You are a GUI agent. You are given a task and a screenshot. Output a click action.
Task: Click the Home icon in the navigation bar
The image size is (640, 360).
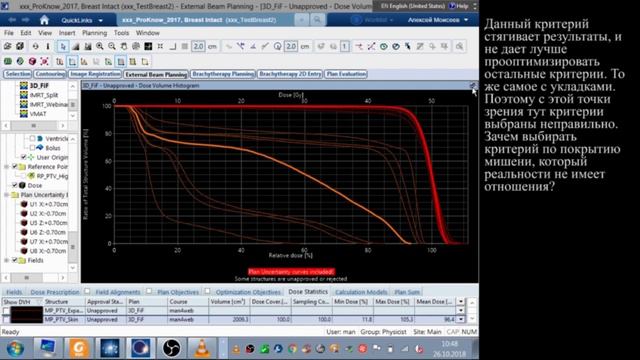(44, 20)
